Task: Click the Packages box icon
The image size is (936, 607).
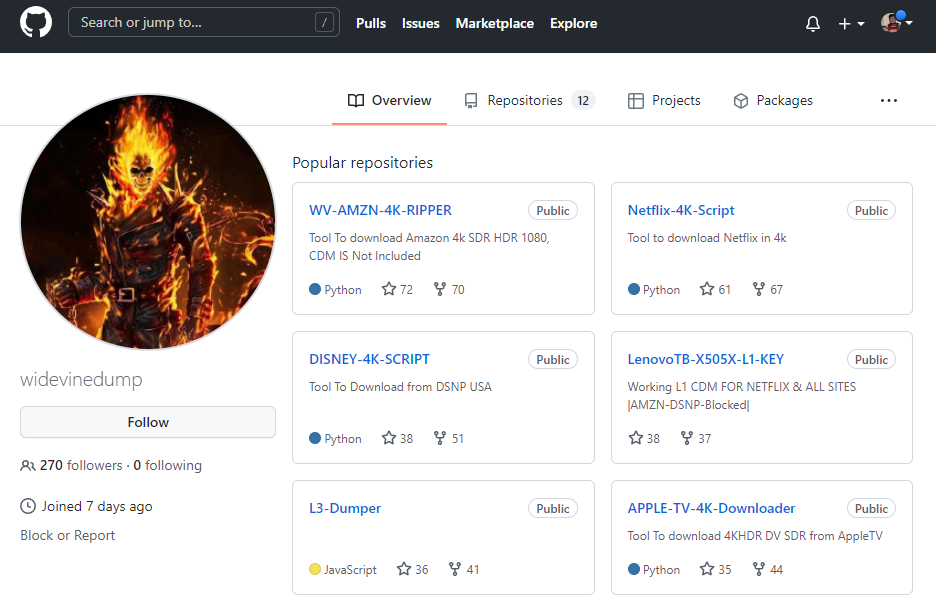Action: tap(740, 100)
